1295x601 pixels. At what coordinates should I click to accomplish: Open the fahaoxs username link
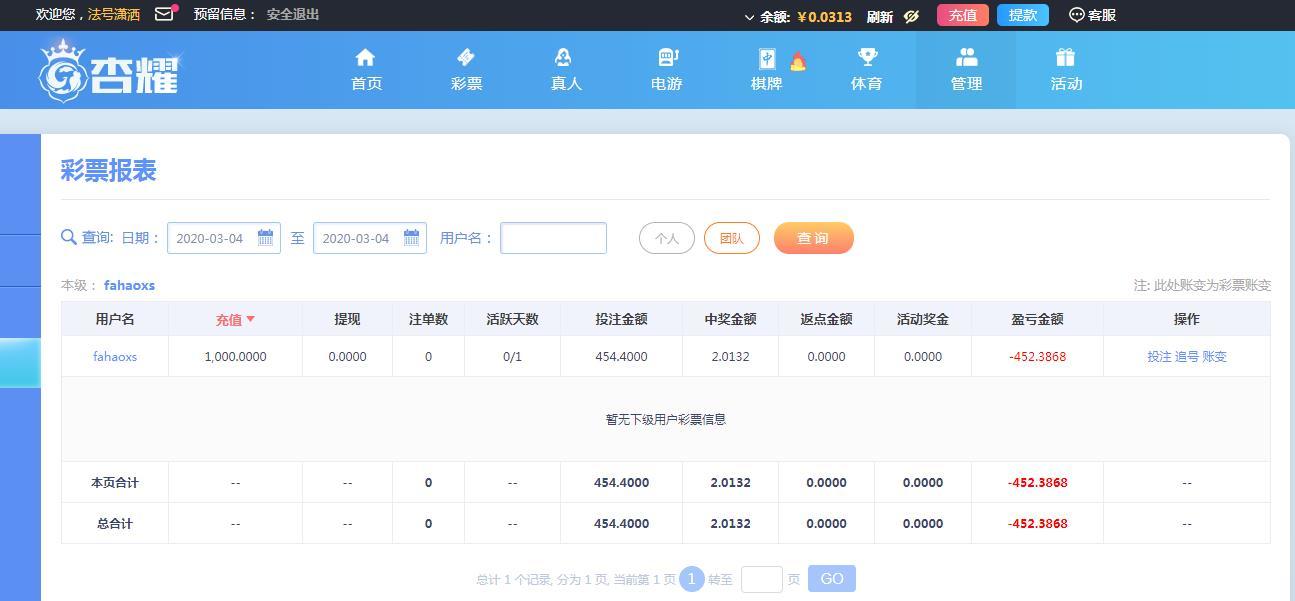pyautogui.click(x=114, y=356)
